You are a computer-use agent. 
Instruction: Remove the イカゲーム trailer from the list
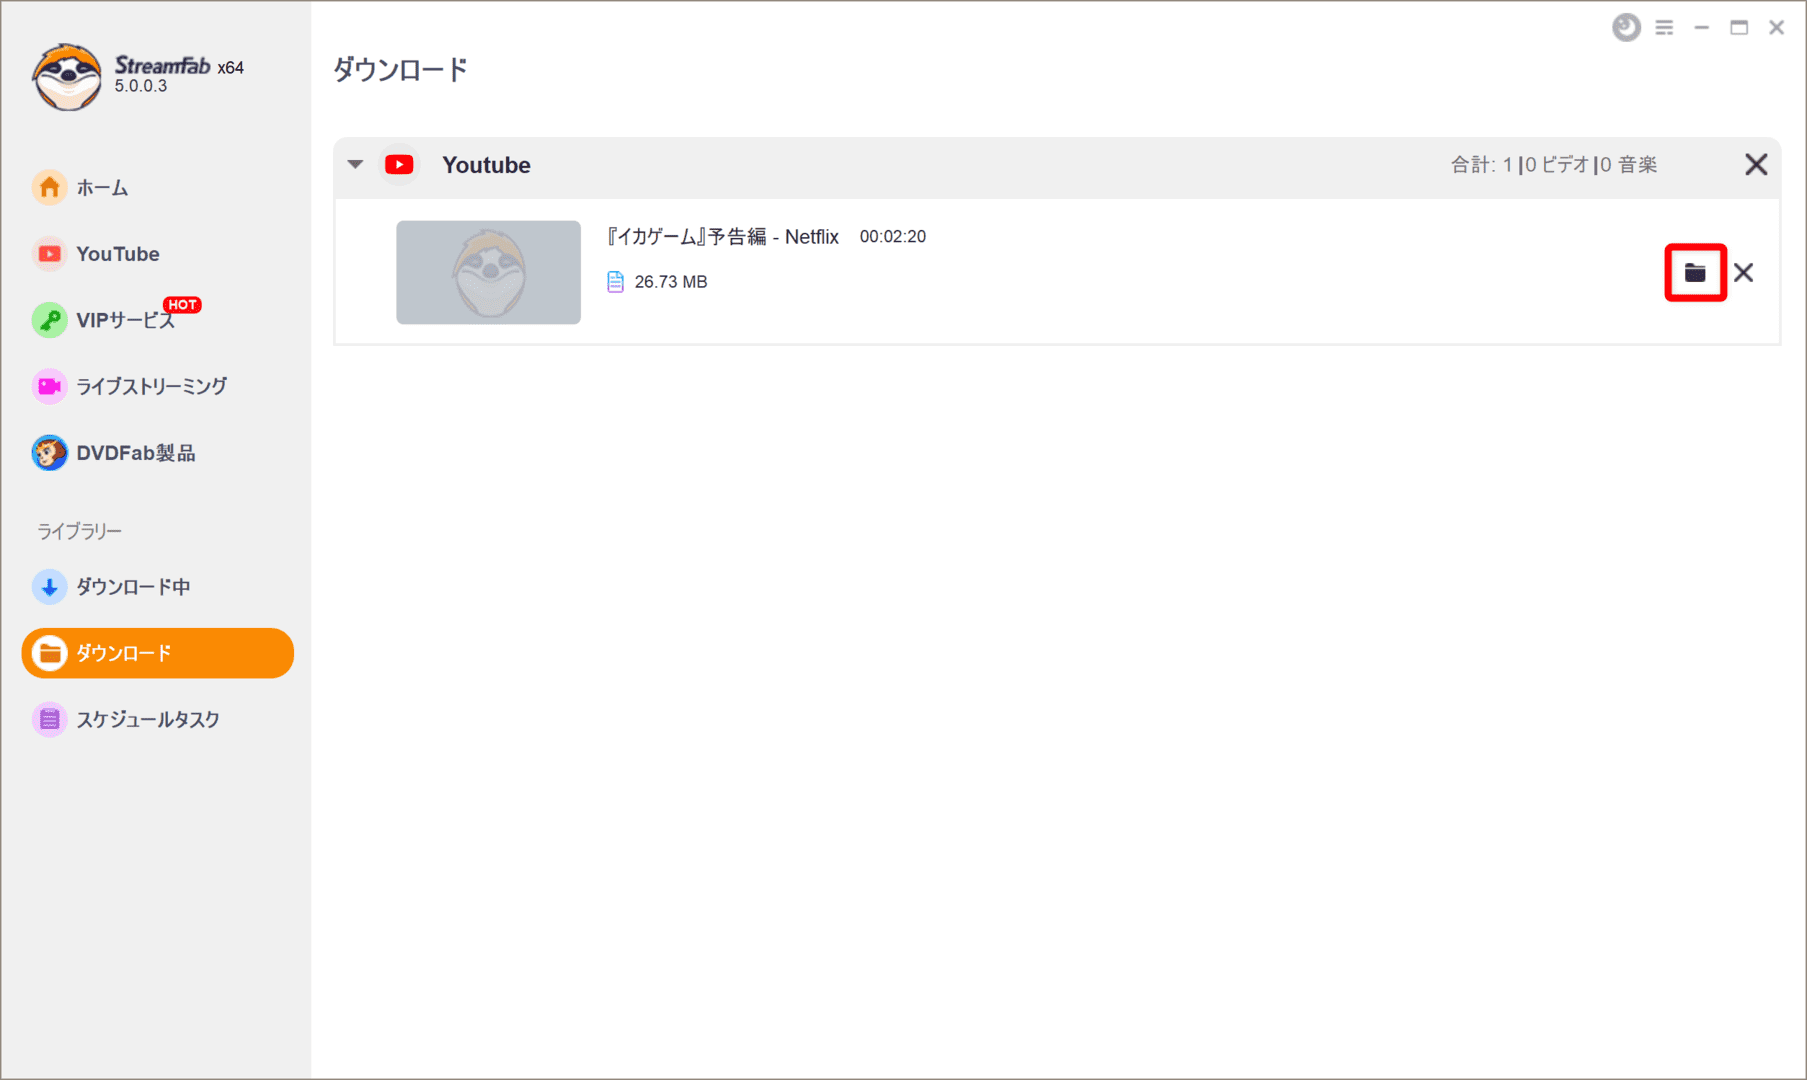(x=1744, y=272)
